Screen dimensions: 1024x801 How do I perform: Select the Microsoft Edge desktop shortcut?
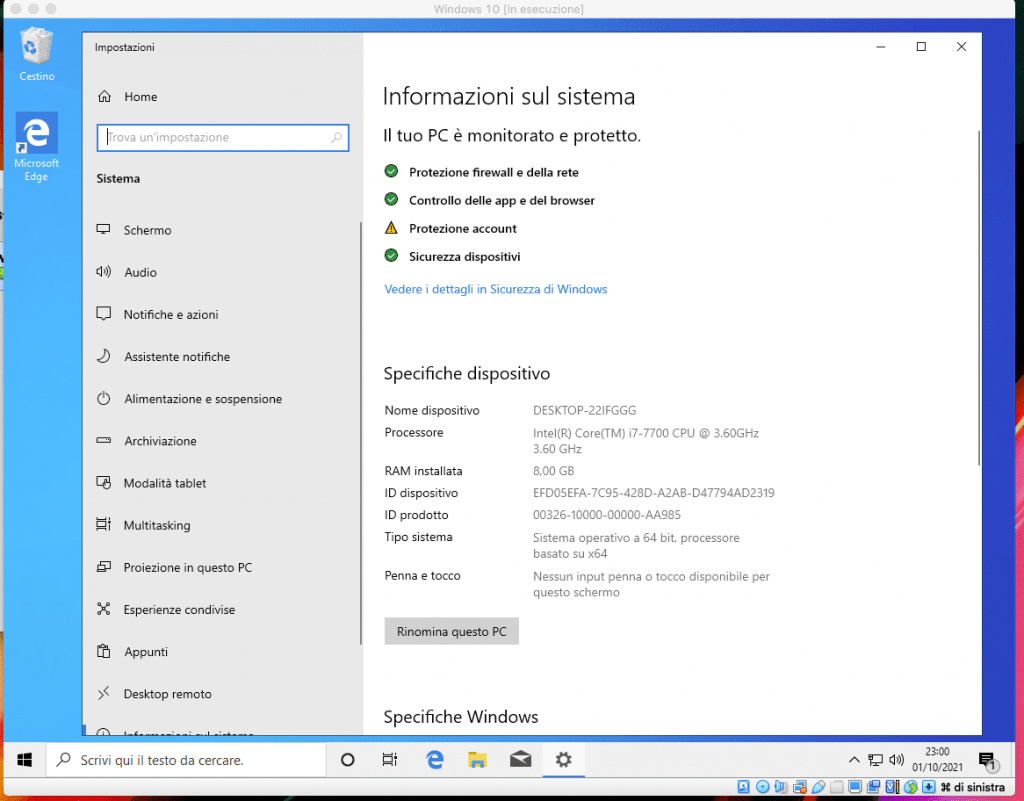(x=37, y=148)
